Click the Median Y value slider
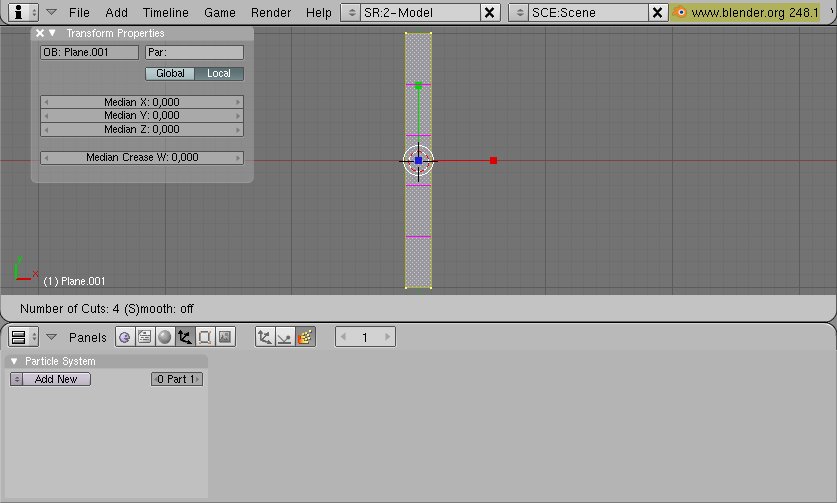Screen dimensions: 837x503 tap(142, 116)
